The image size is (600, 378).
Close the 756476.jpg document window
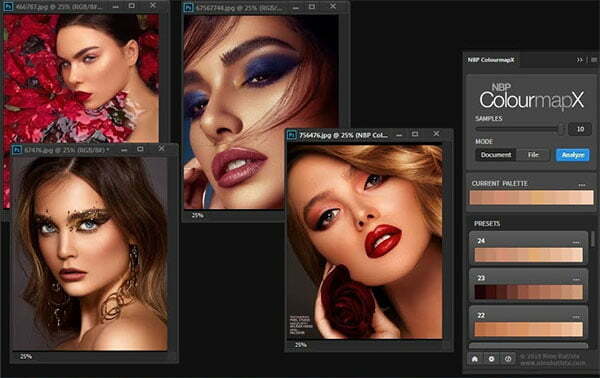(x=436, y=134)
